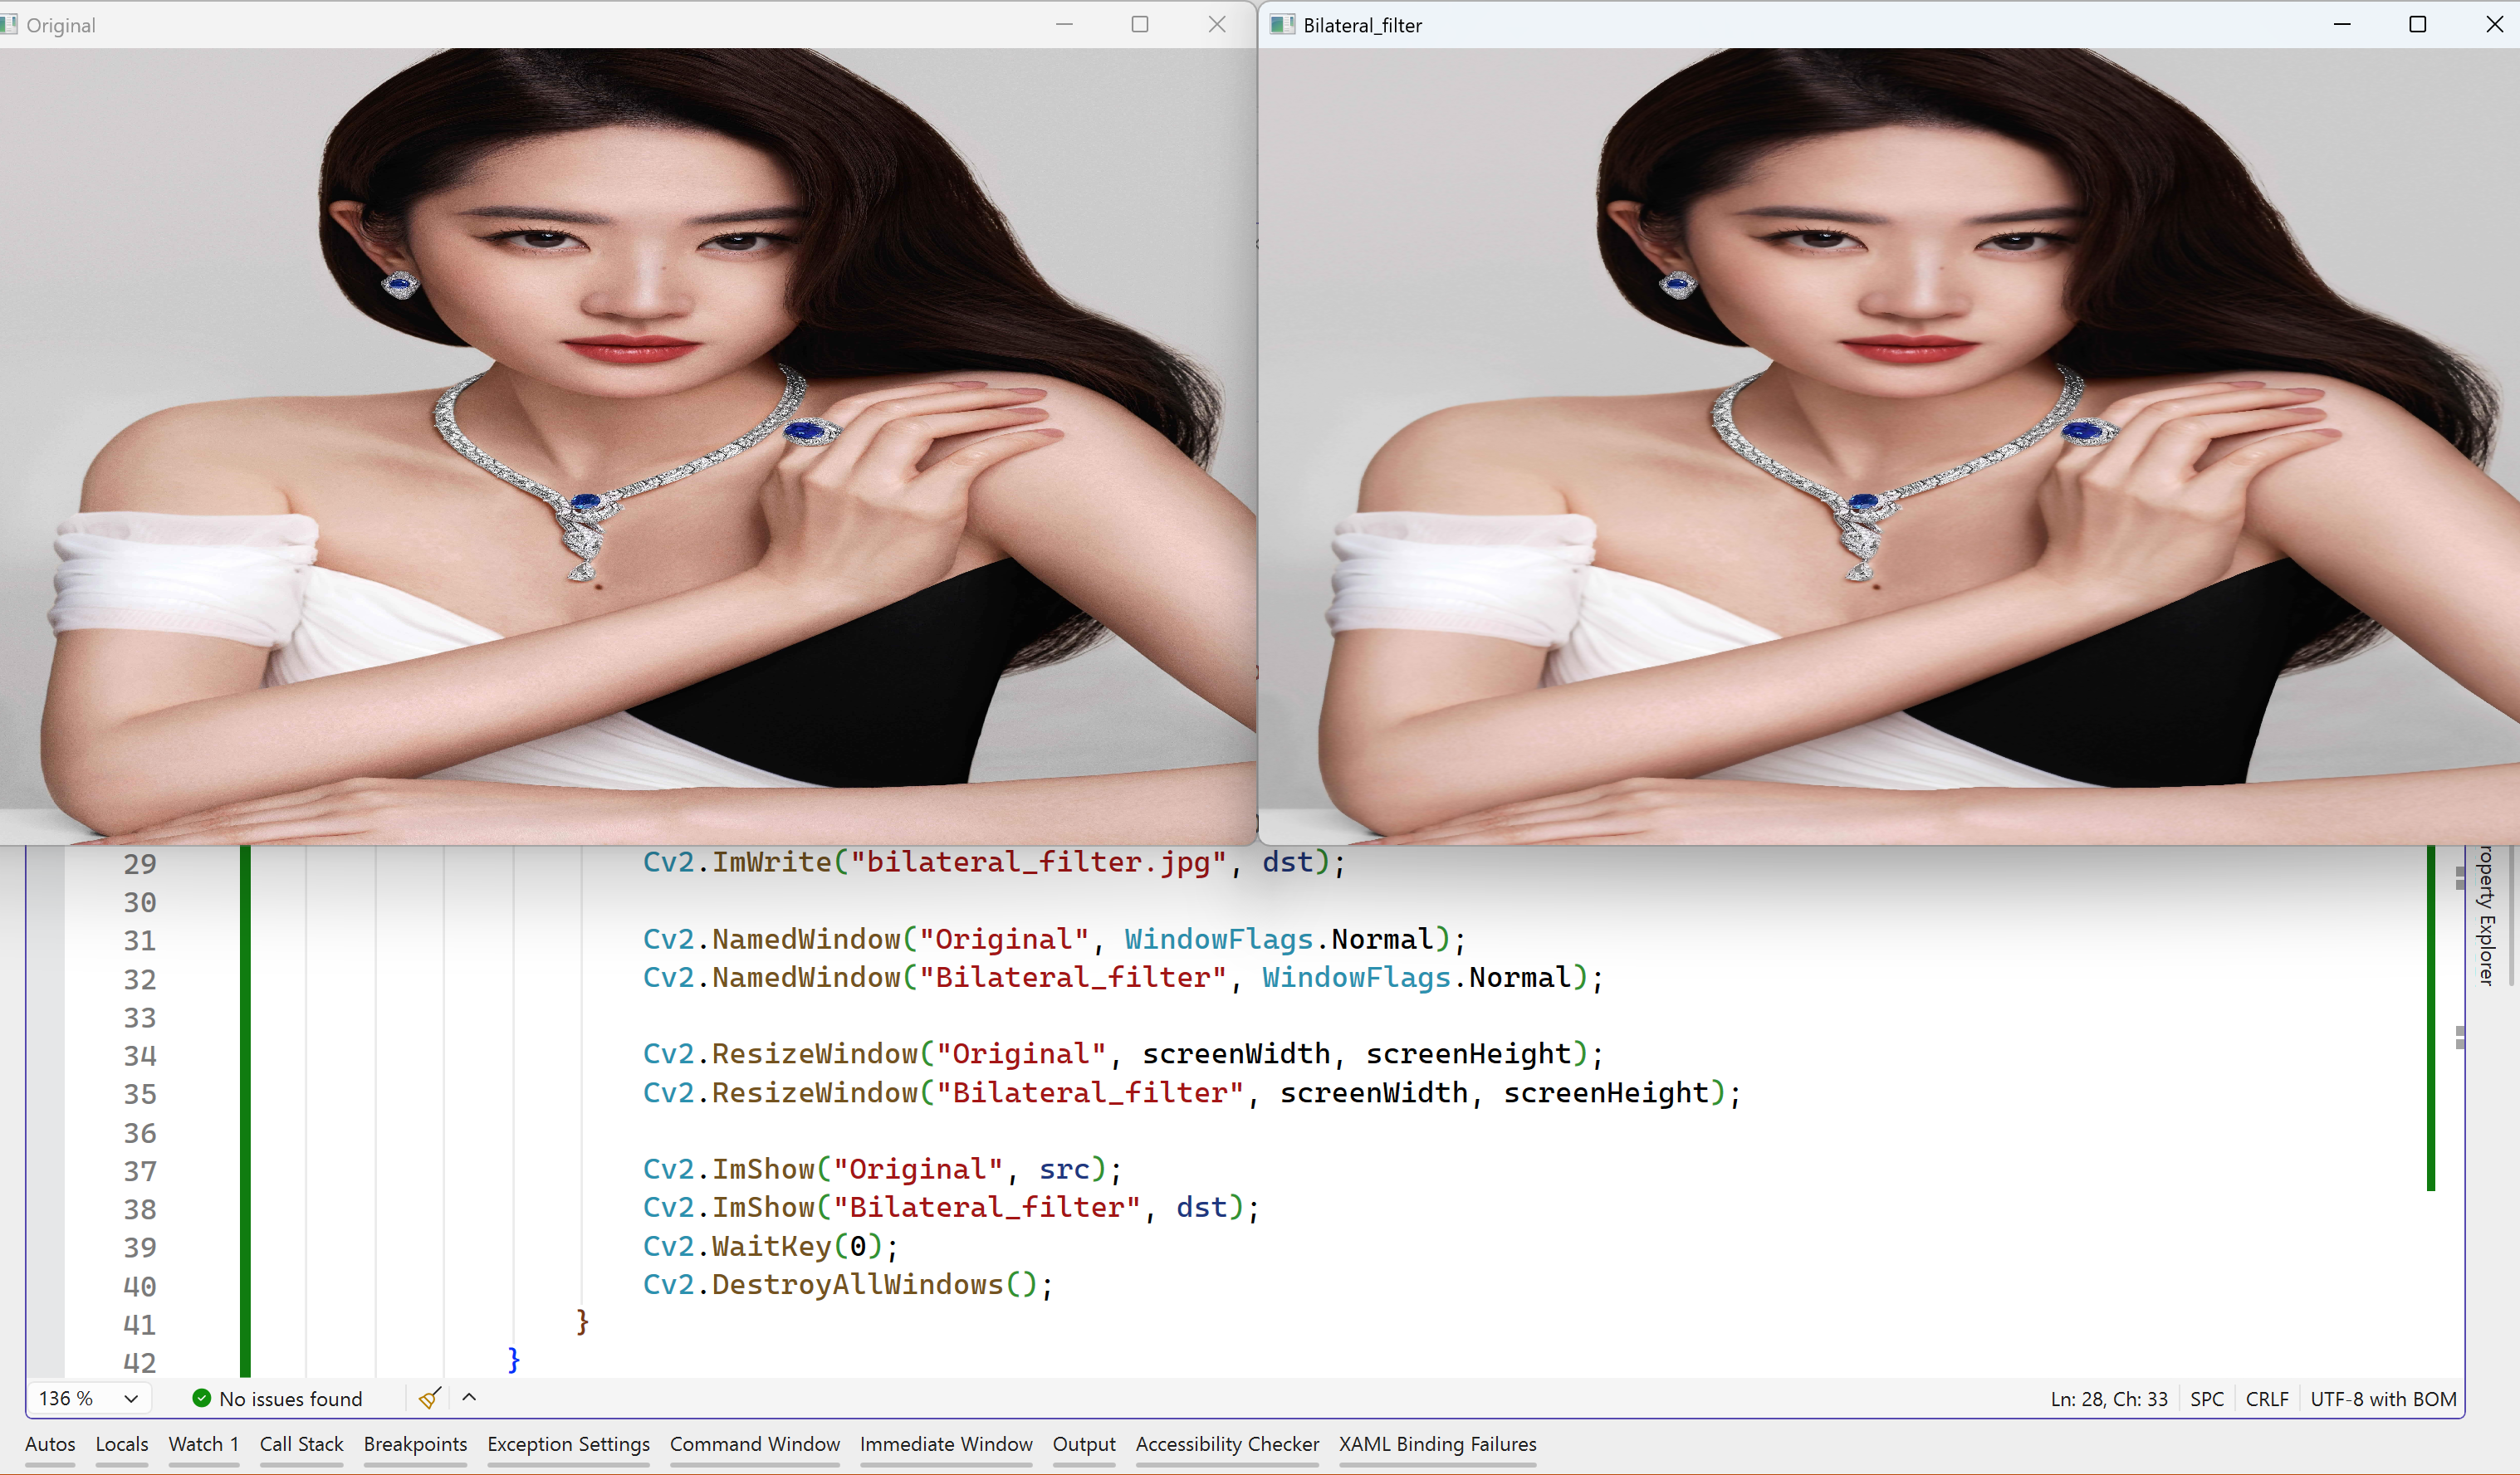Open the Call Stack tab

301,1443
